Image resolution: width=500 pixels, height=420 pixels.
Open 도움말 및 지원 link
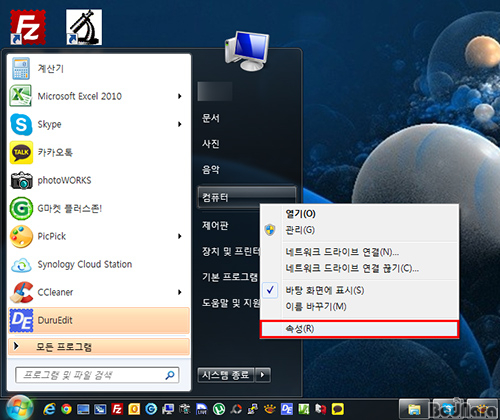231,303
